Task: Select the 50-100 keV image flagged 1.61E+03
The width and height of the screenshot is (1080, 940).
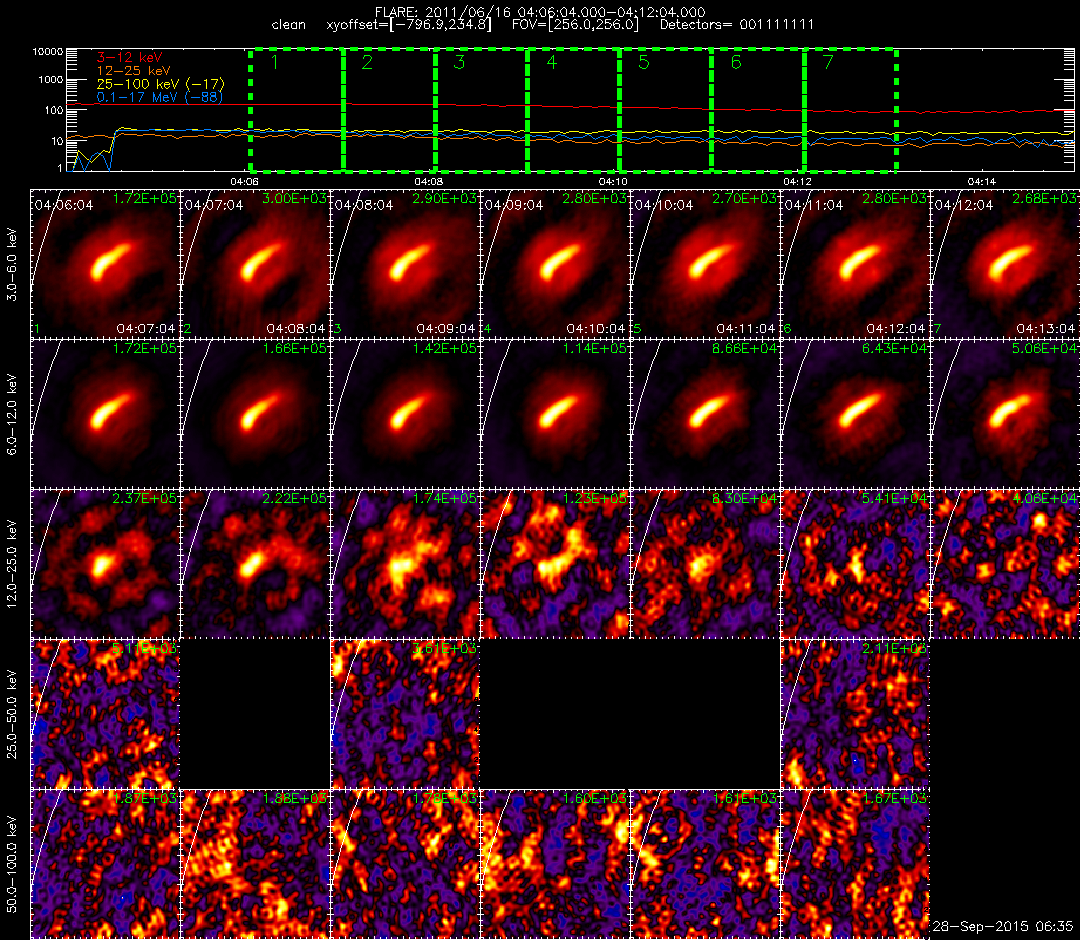Action: [x=705, y=864]
